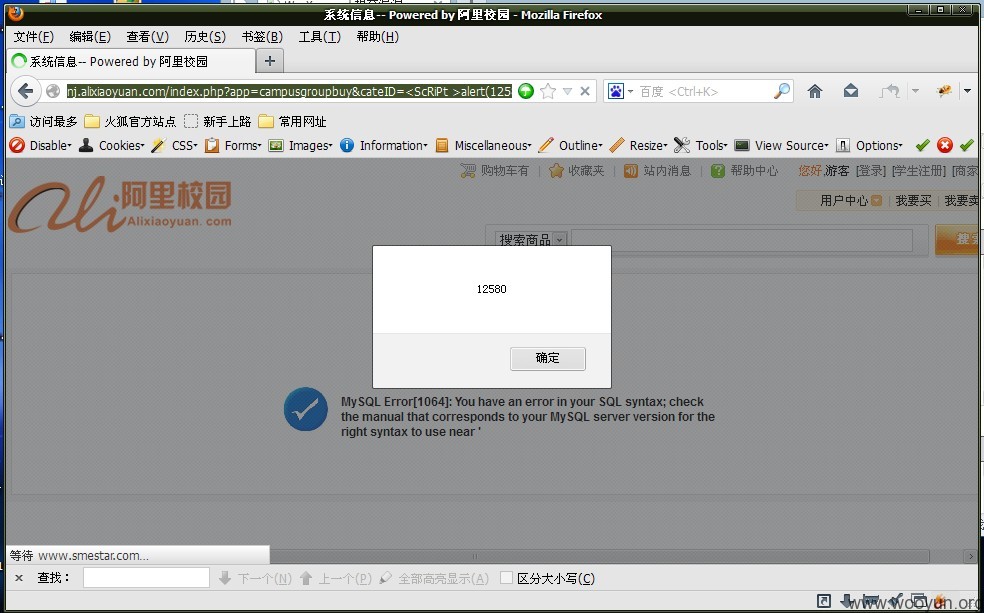
Task: Click the 查找 find text field
Action: coord(146,578)
